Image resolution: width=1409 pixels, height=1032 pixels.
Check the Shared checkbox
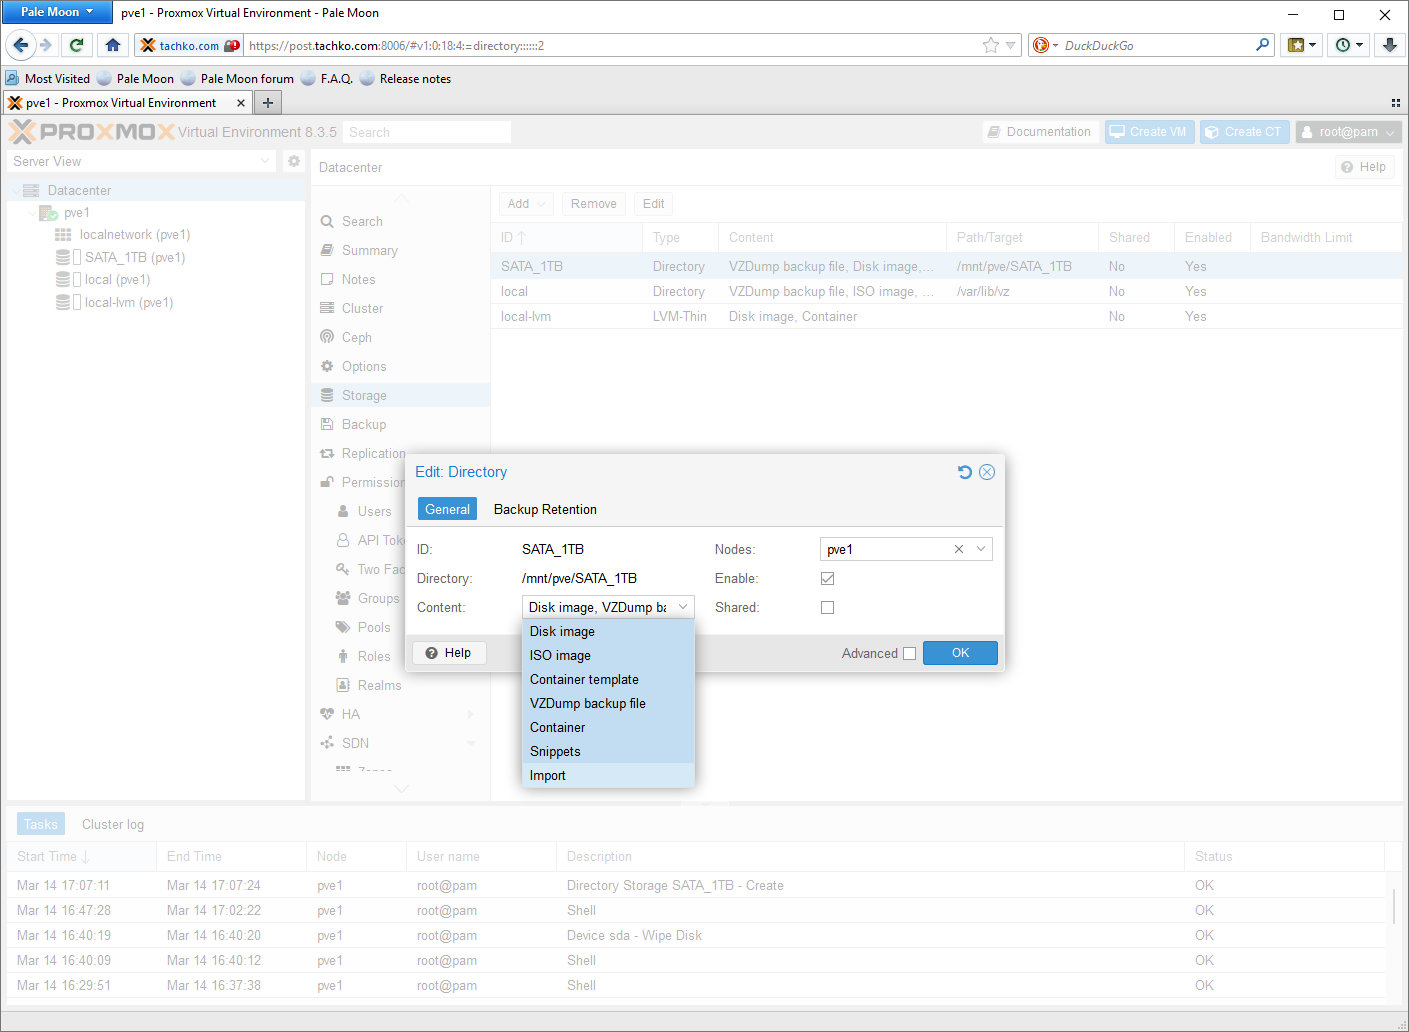pos(827,607)
